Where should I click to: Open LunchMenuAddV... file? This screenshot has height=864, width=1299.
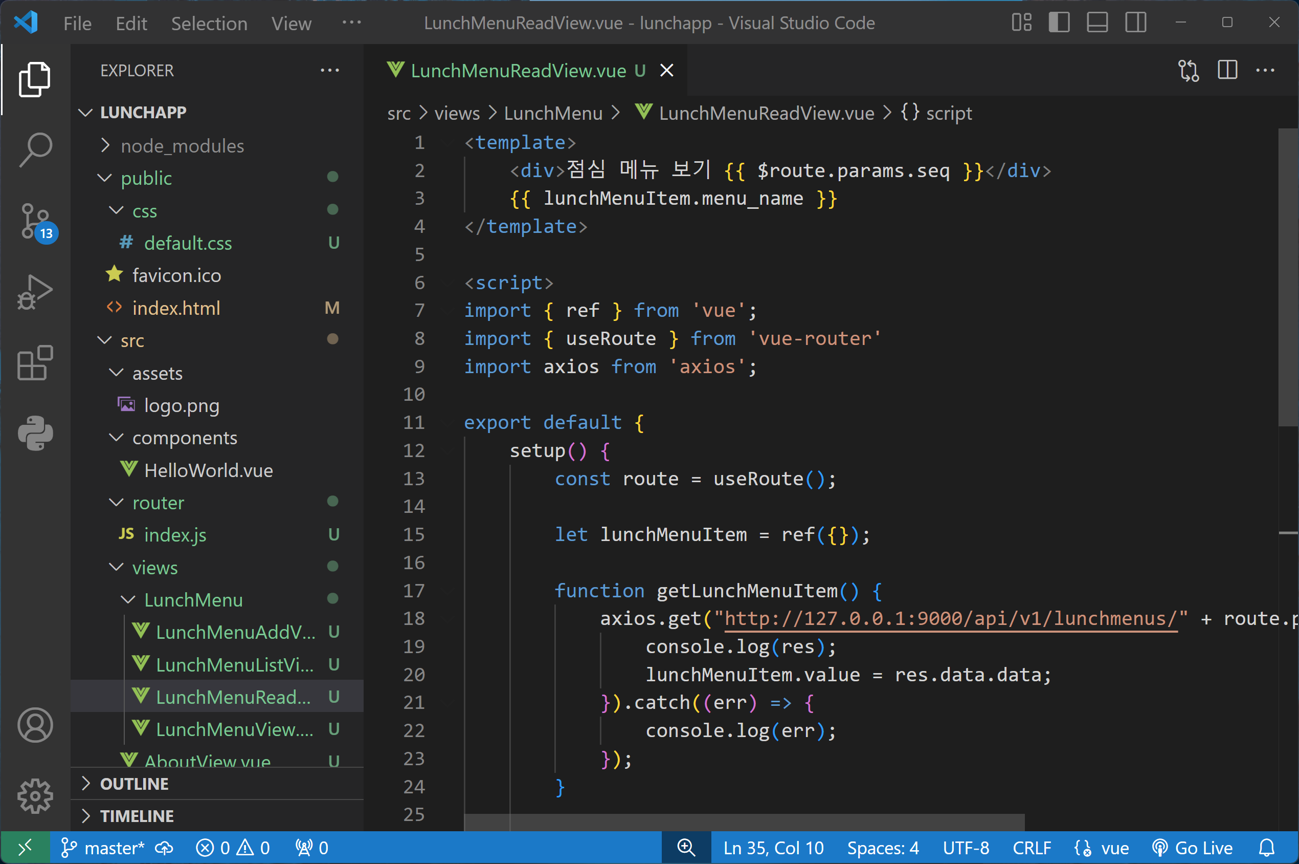(217, 632)
